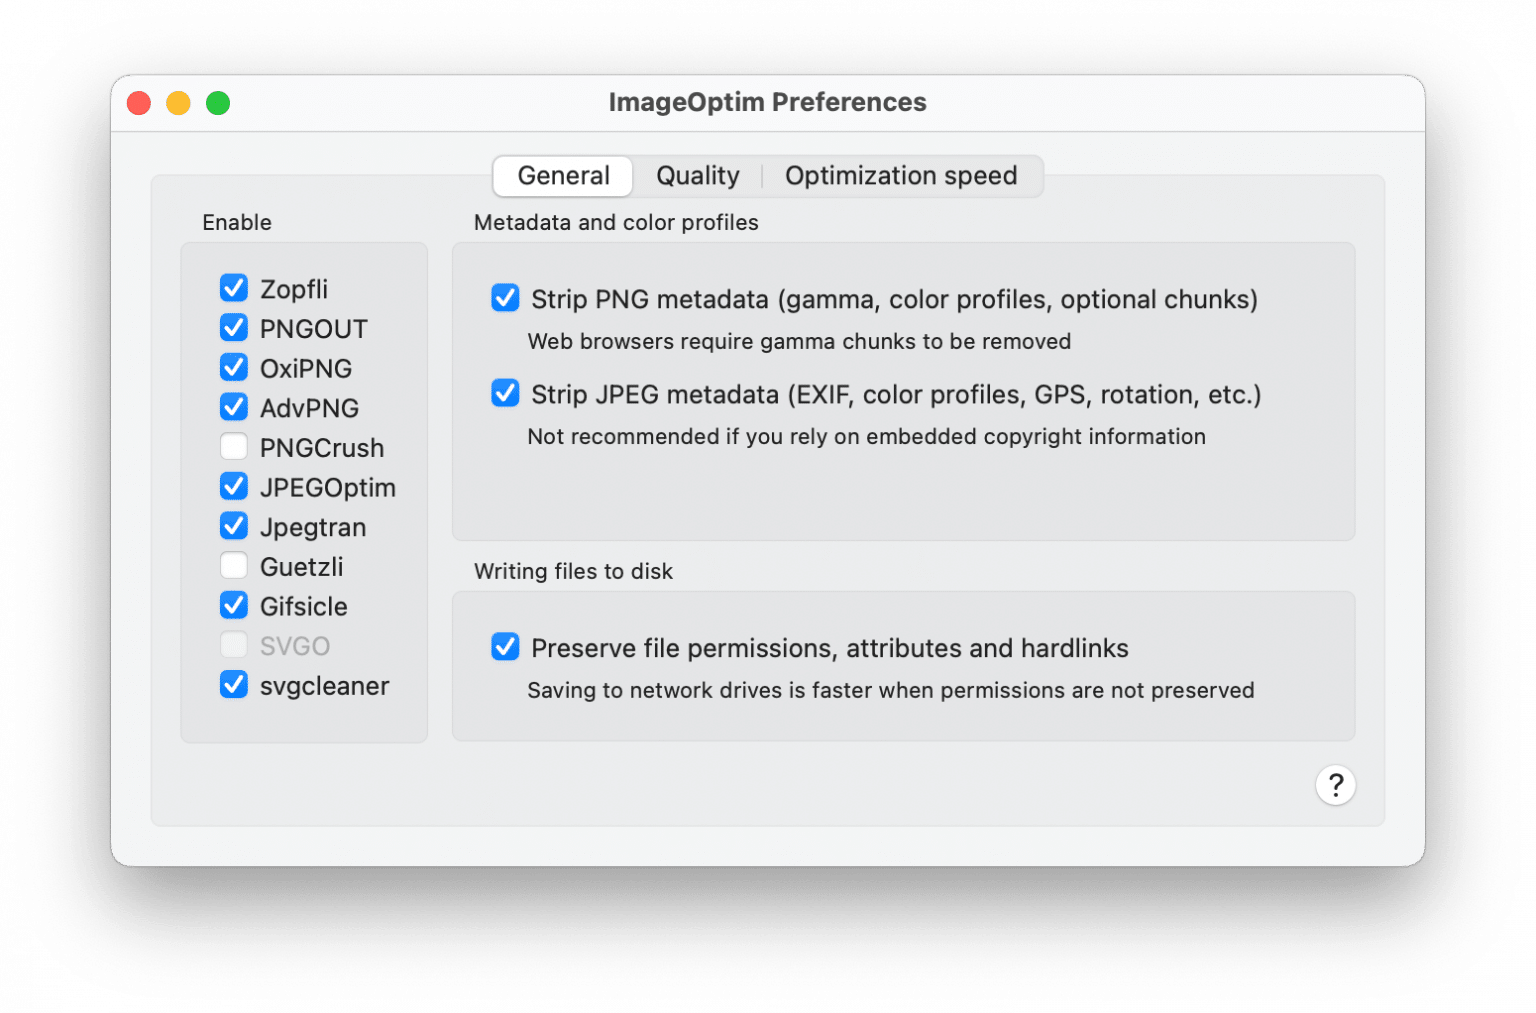Click the 'Enable' section heading

[x=237, y=223]
